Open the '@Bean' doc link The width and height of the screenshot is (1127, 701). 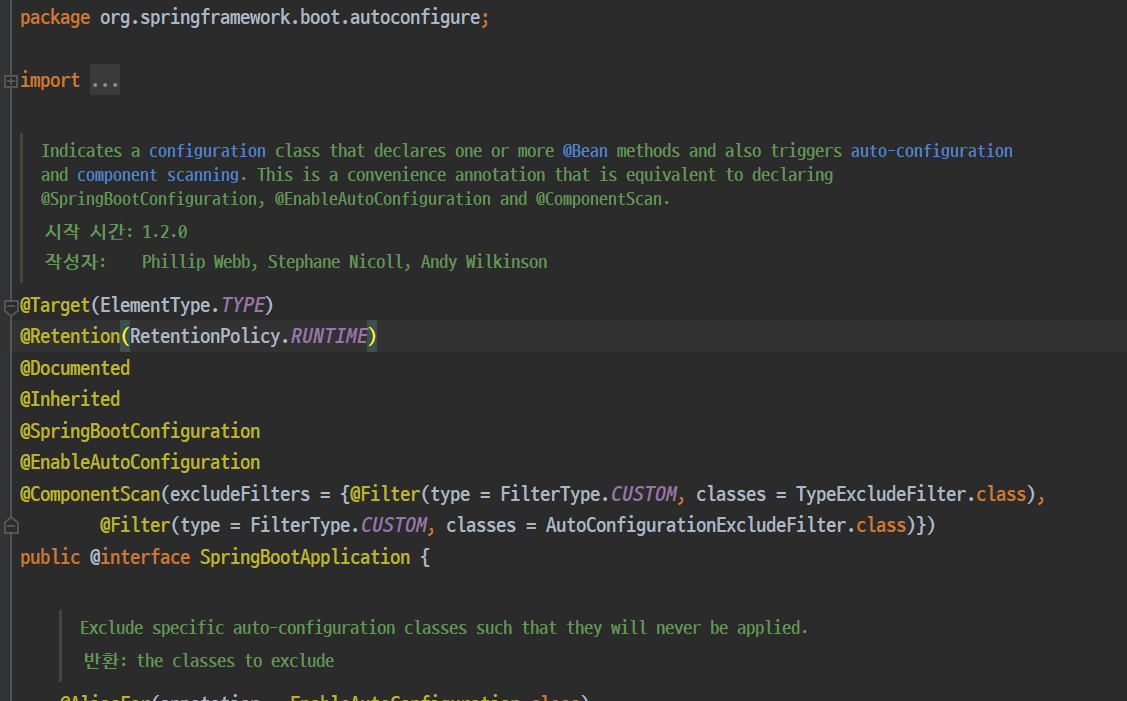click(585, 151)
